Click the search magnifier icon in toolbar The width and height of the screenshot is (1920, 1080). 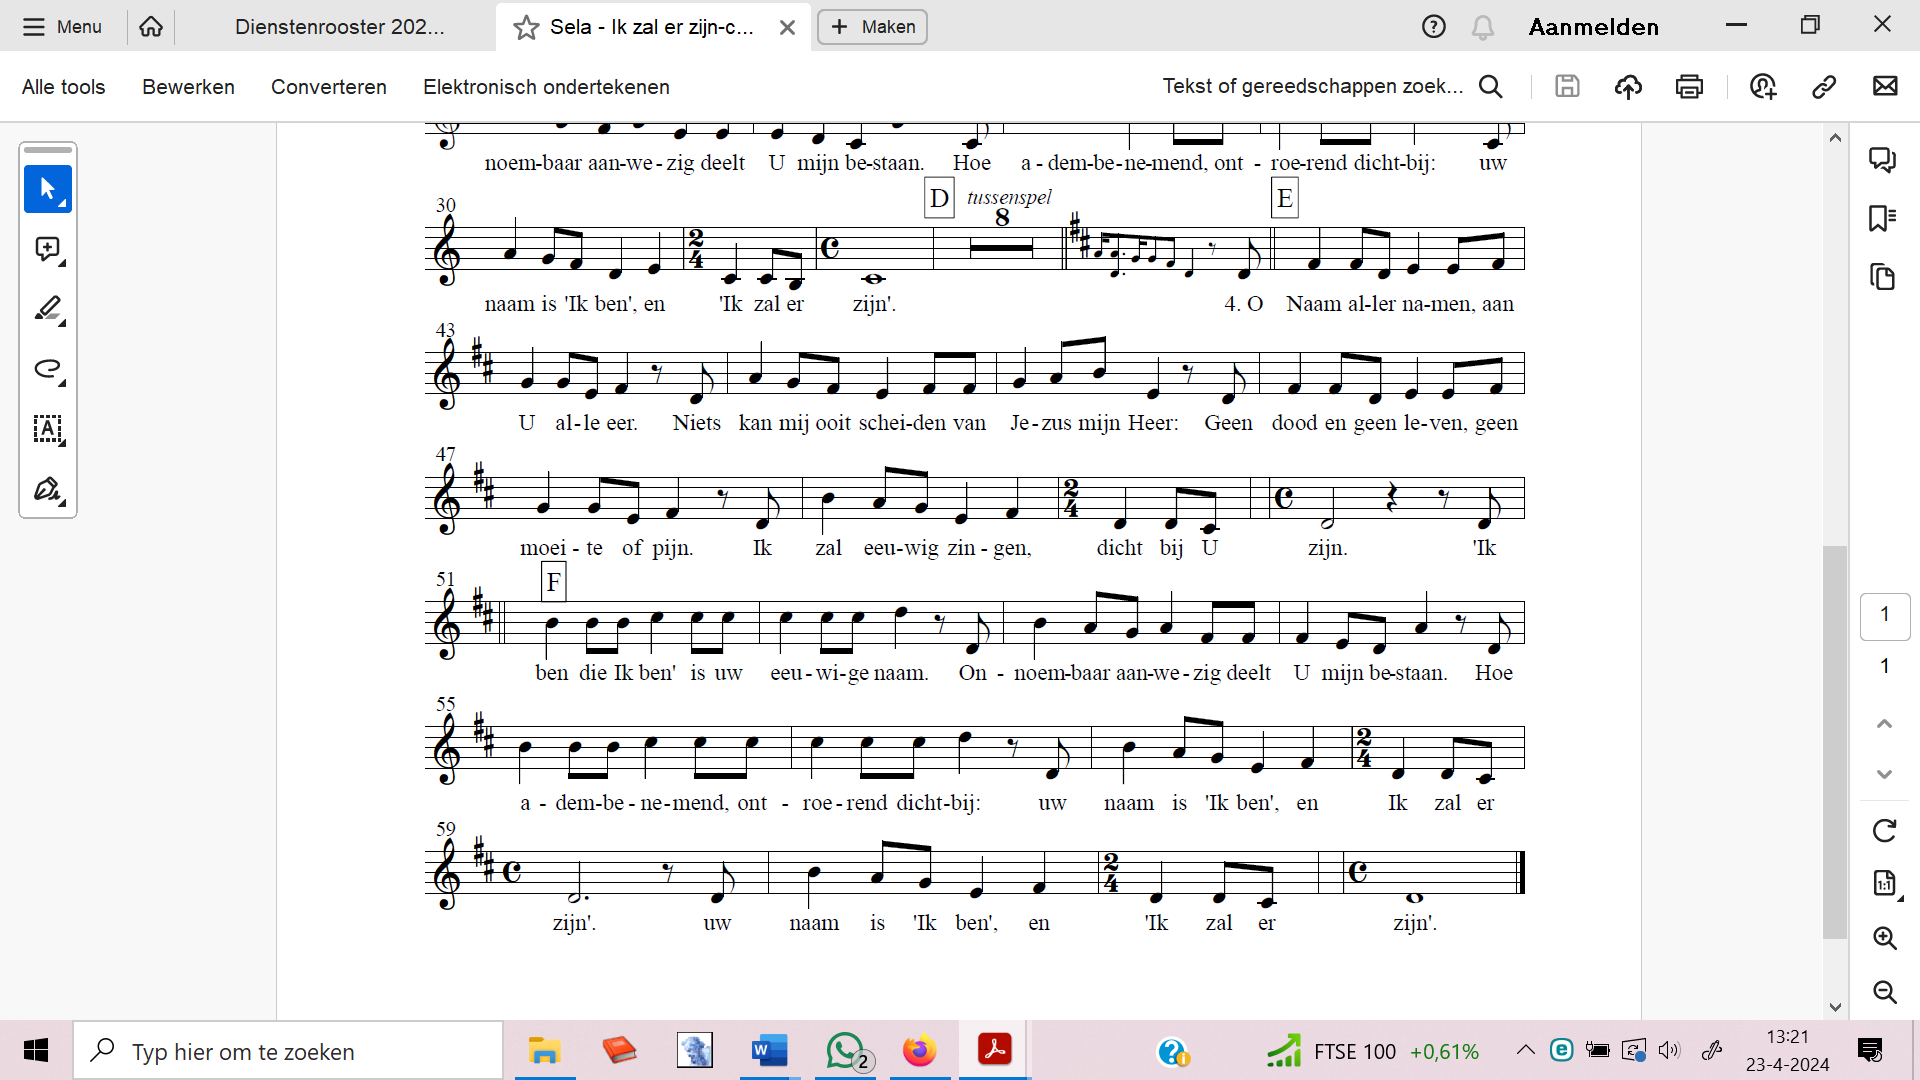1491,87
